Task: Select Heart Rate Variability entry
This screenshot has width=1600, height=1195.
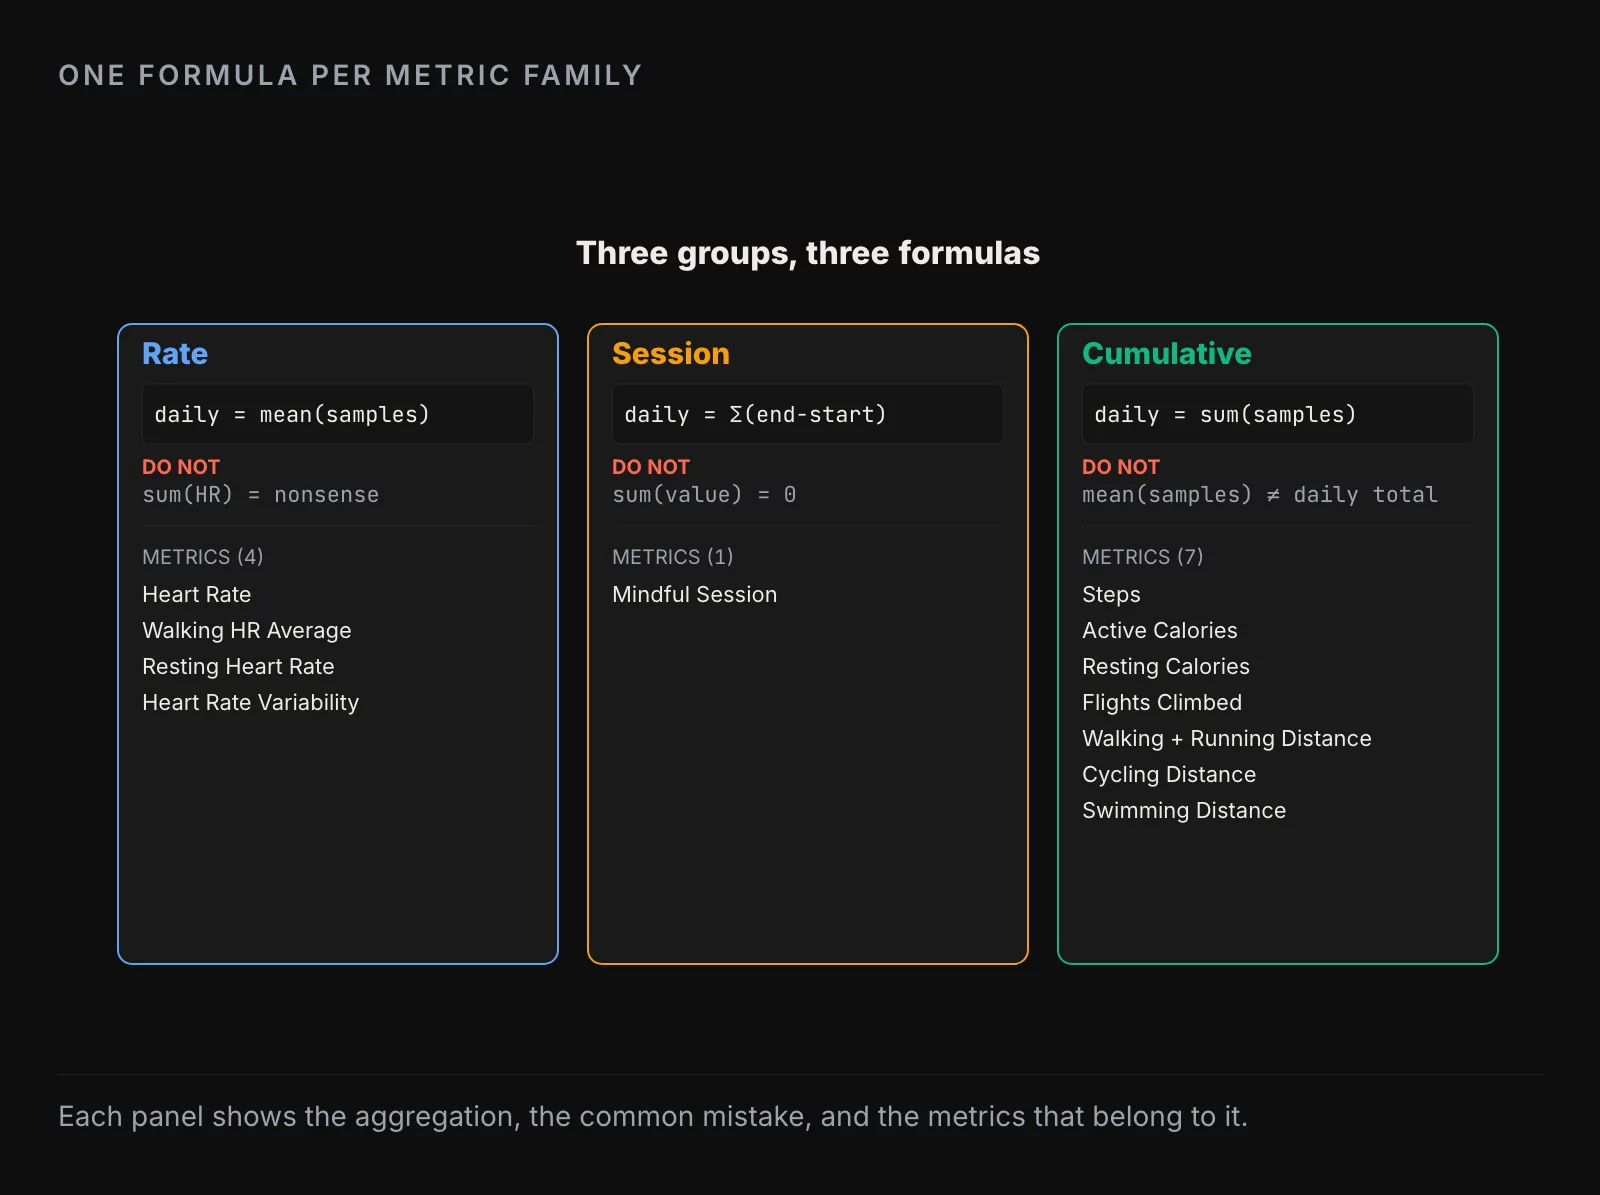Action: [250, 702]
